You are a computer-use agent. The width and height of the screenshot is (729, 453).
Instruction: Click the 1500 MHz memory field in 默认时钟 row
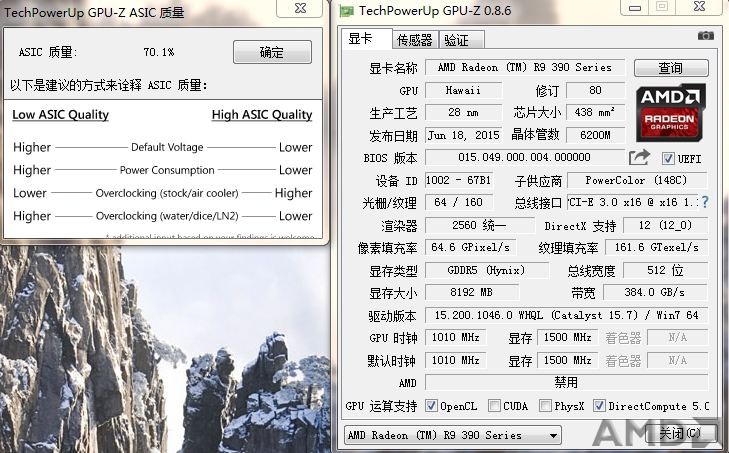(567, 360)
